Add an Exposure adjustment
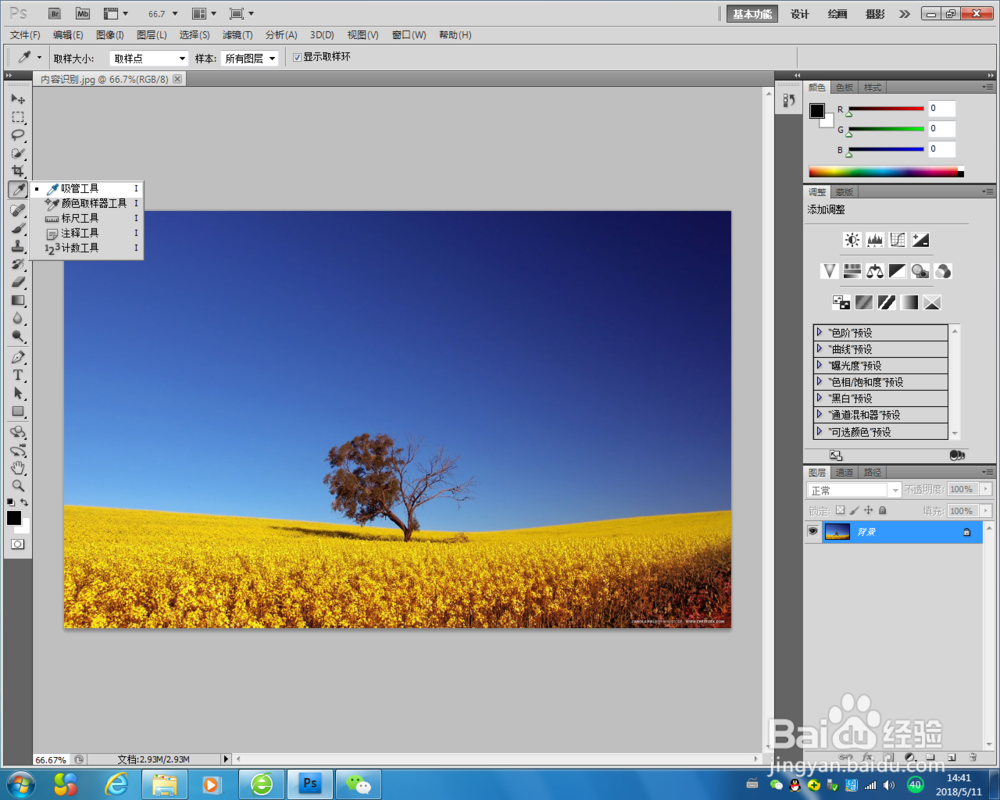 pyautogui.click(x=920, y=240)
